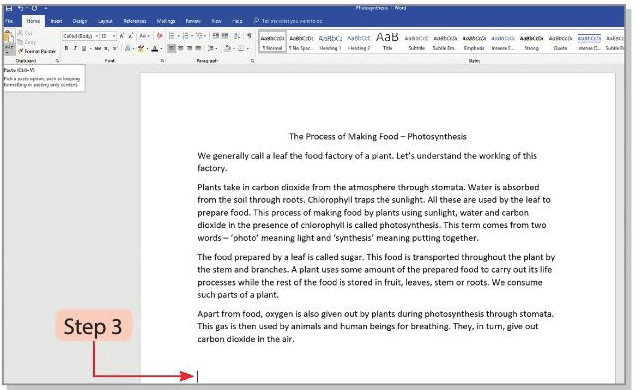Apply the No Spacing style
Viewport: 638px width, 390px height.
(x=302, y=42)
